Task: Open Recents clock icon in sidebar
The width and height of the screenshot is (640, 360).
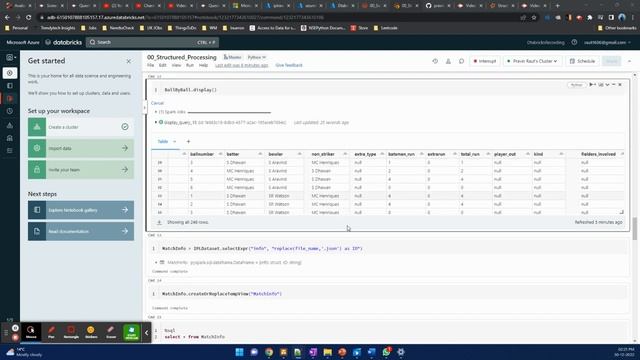Action: [x=10, y=111]
